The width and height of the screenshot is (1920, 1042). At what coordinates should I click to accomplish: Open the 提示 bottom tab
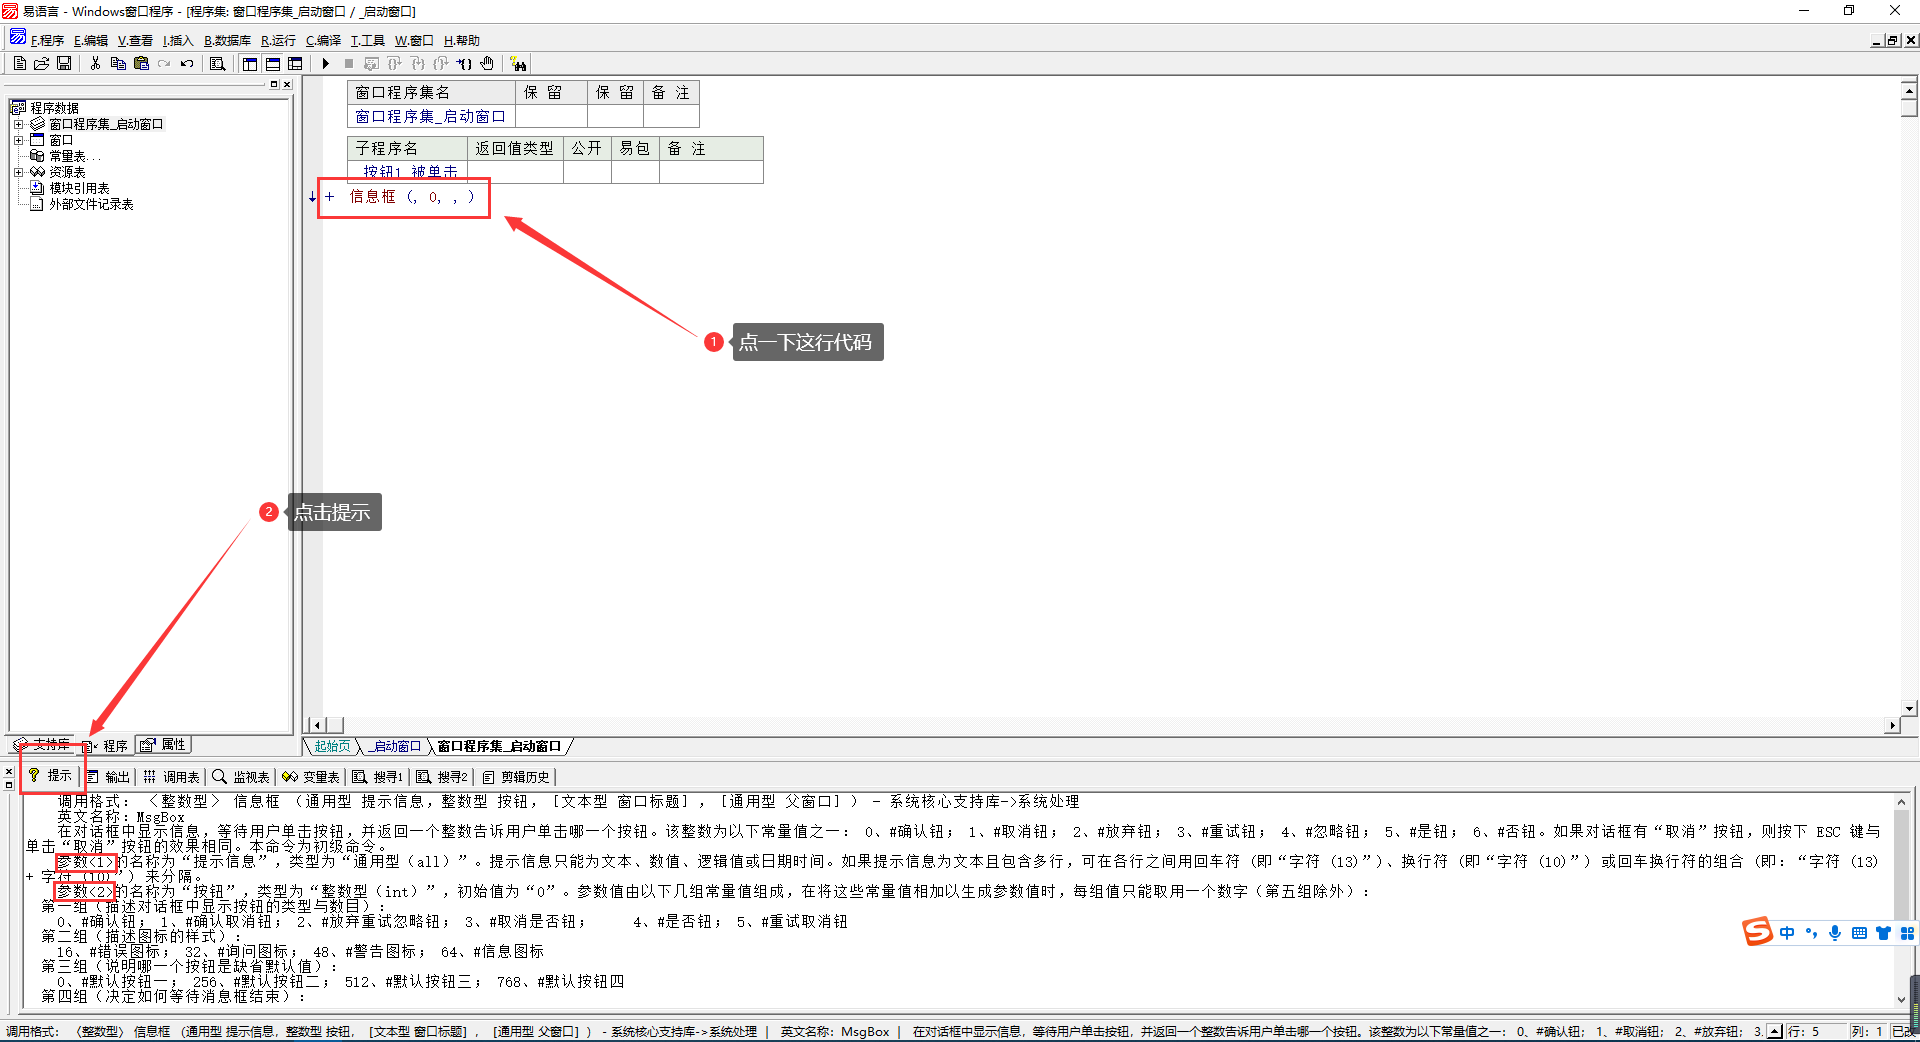(50, 776)
